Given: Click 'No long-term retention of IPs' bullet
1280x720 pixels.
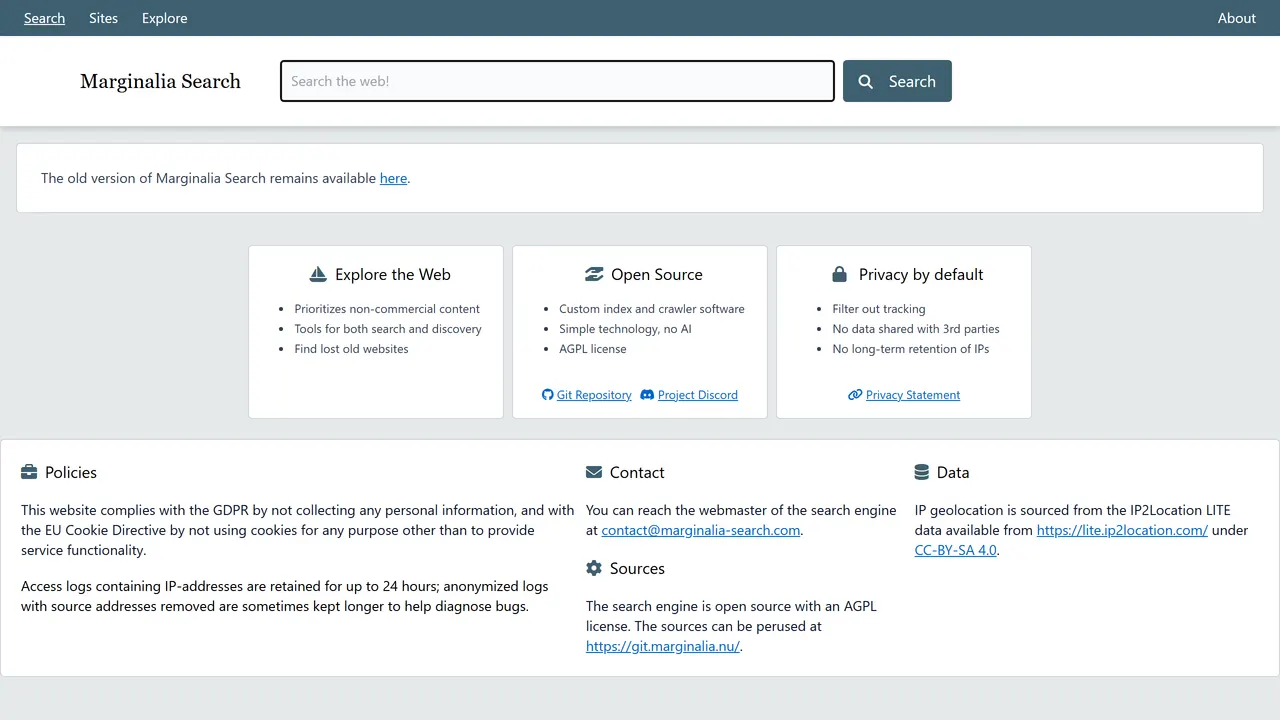Looking at the screenshot, I should pyautogui.click(x=911, y=349).
